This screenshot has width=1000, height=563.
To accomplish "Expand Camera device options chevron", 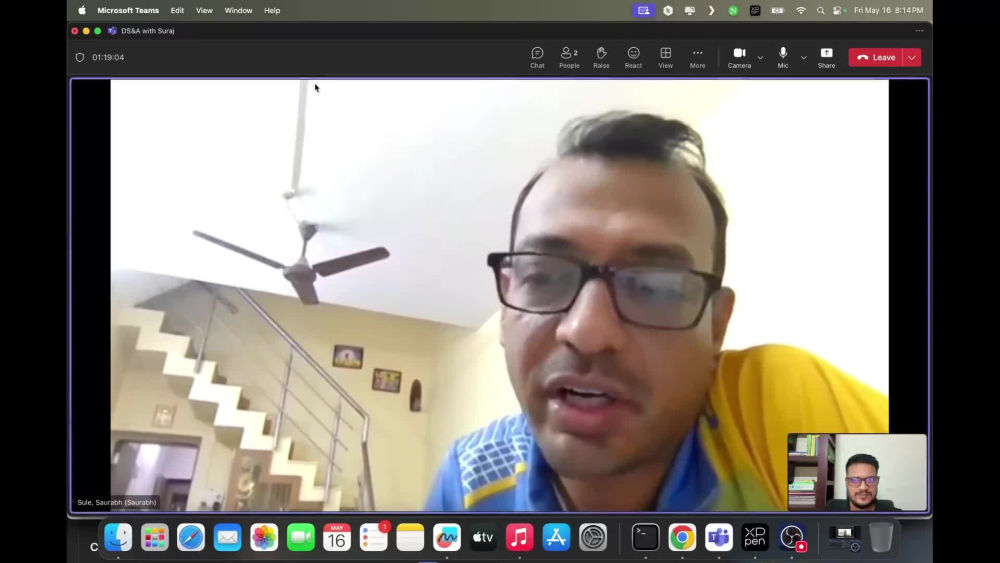I will click(x=760, y=58).
